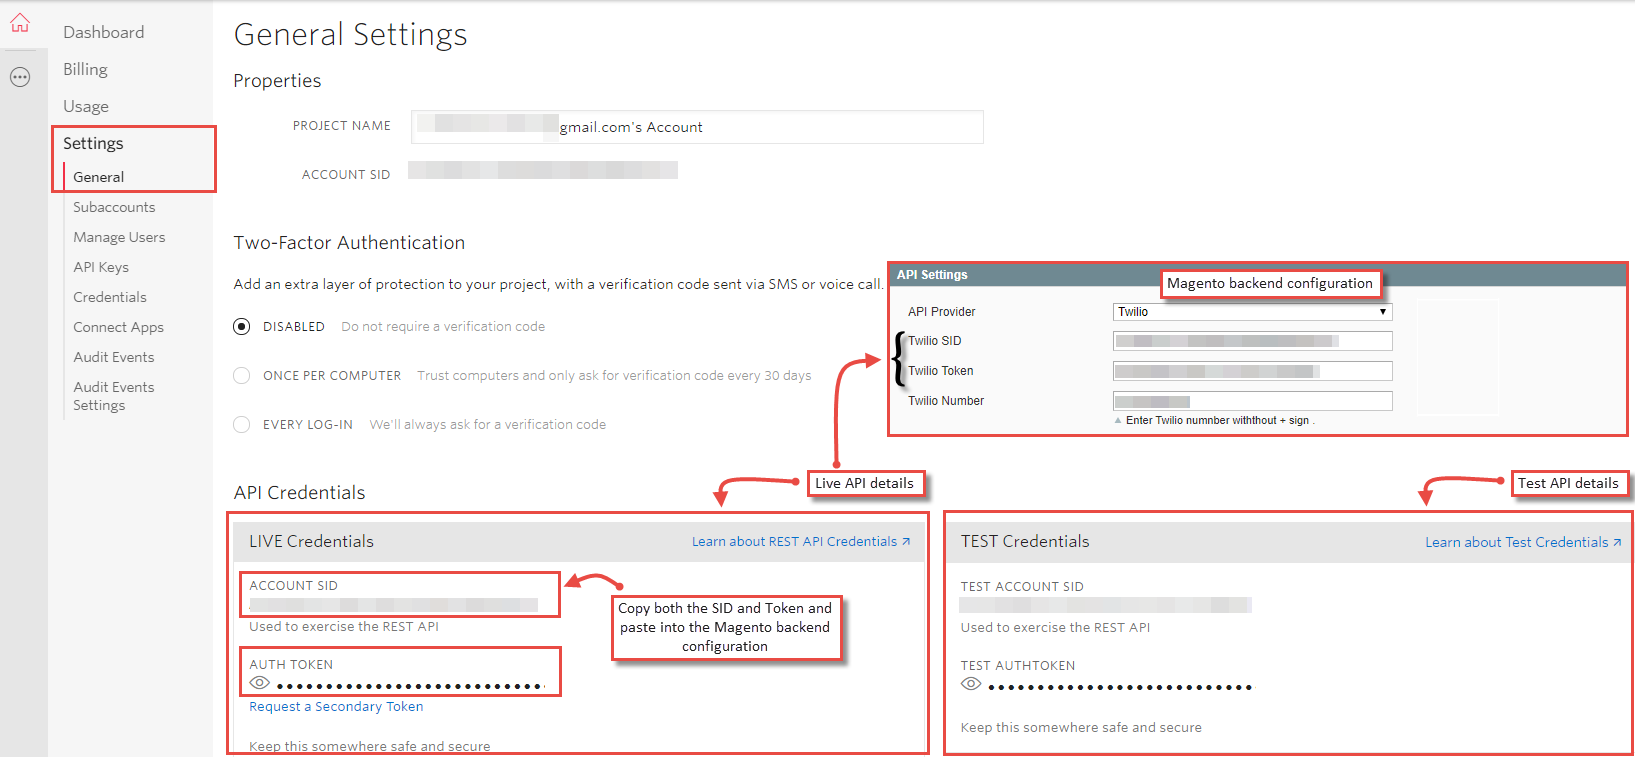
Task: Edit the Project Name field
Action: click(x=697, y=127)
